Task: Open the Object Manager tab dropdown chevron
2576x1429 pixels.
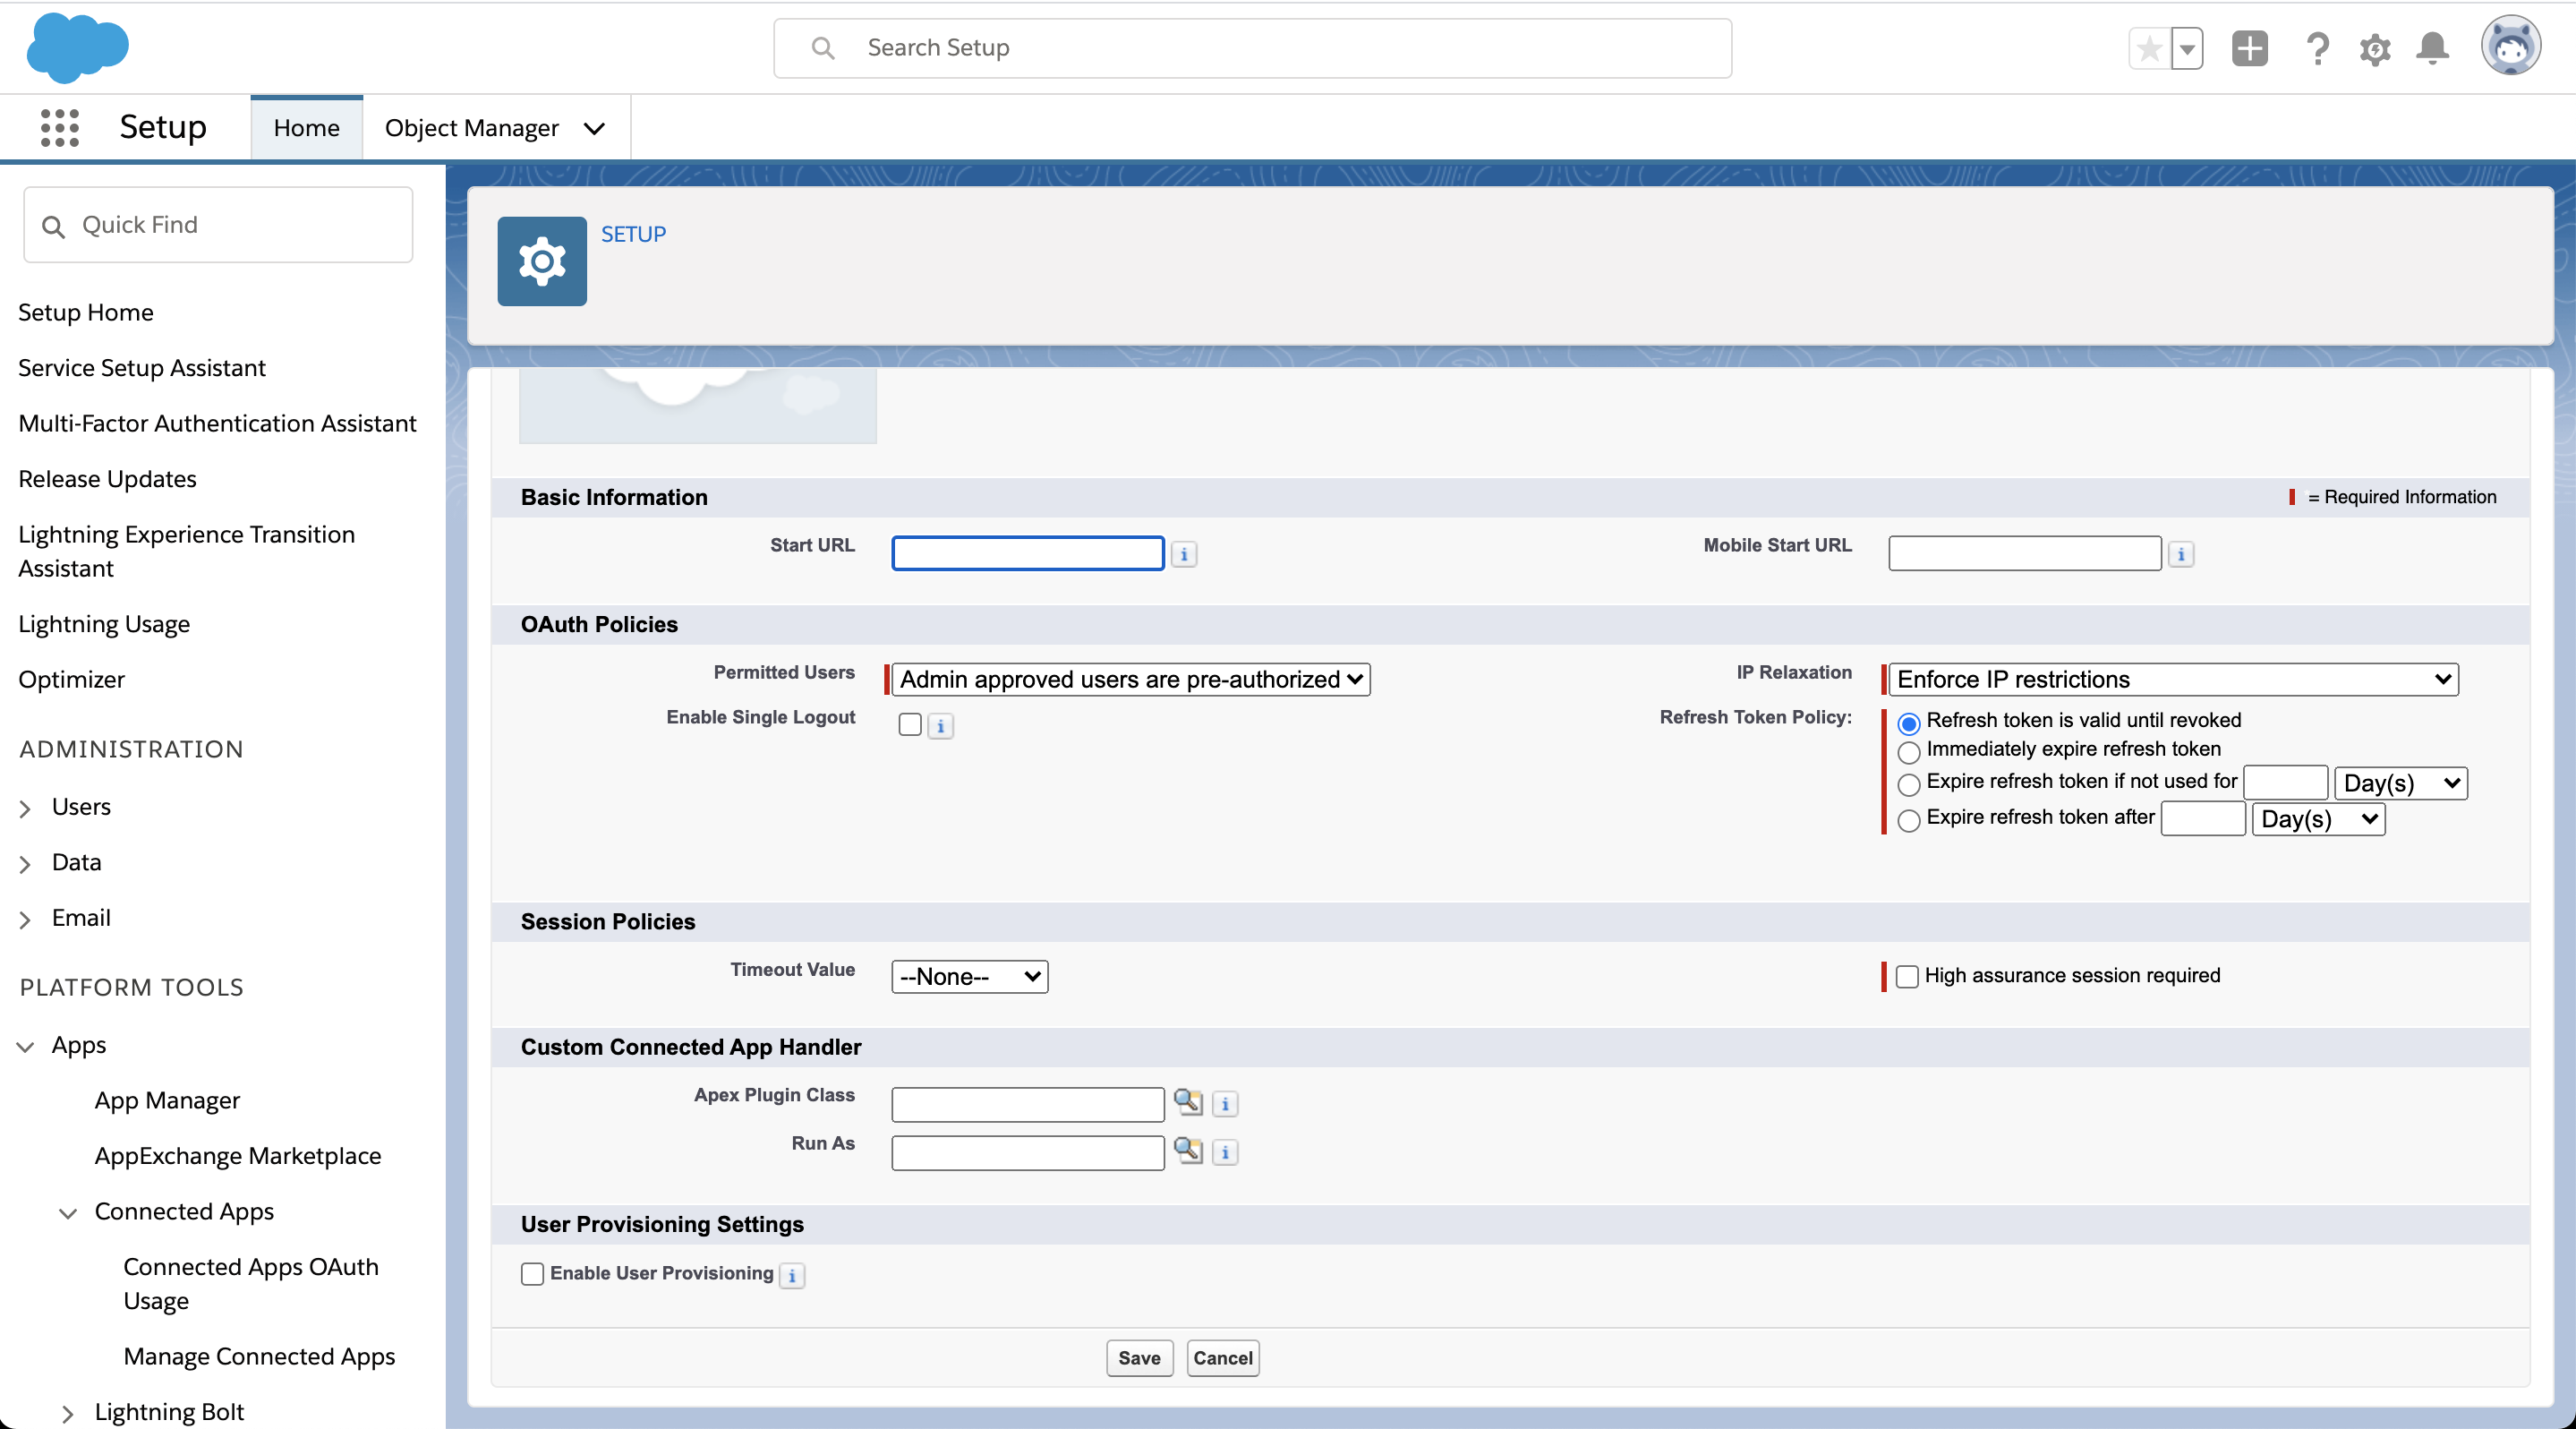Action: tap(594, 128)
